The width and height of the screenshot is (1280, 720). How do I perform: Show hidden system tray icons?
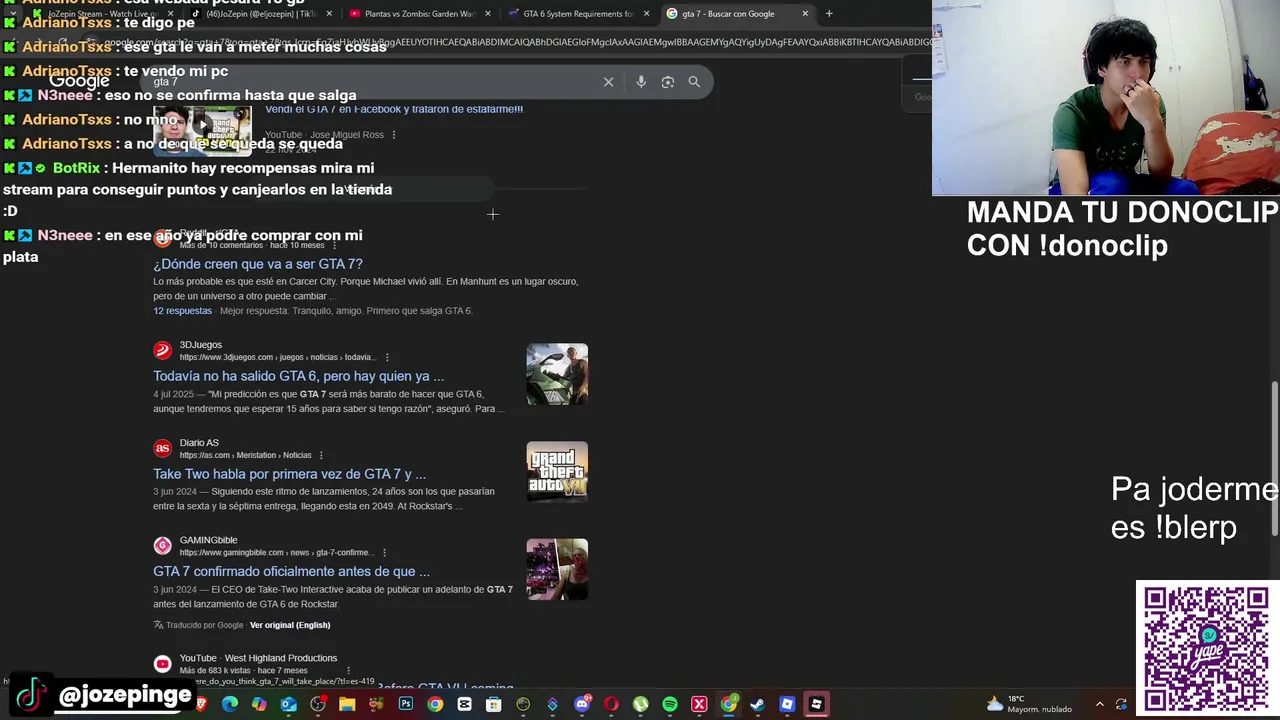(x=1099, y=704)
